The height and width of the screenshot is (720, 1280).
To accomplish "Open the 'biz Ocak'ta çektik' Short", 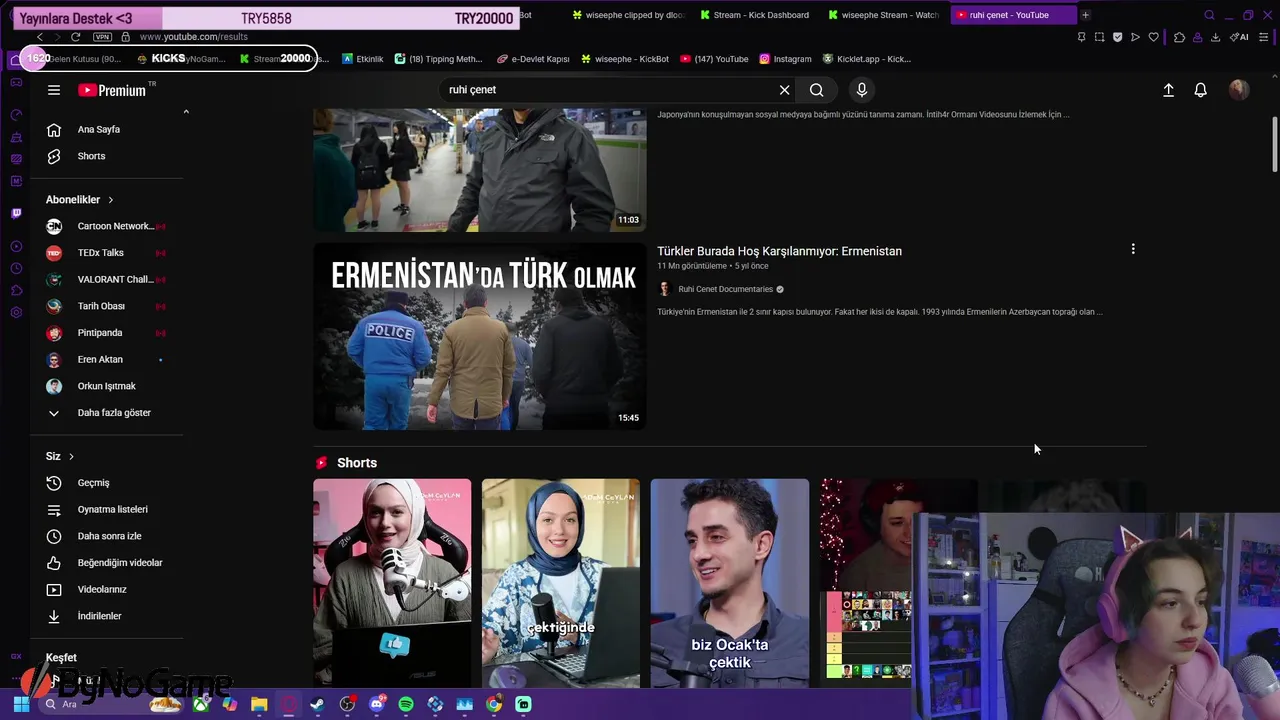I will (x=730, y=583).
